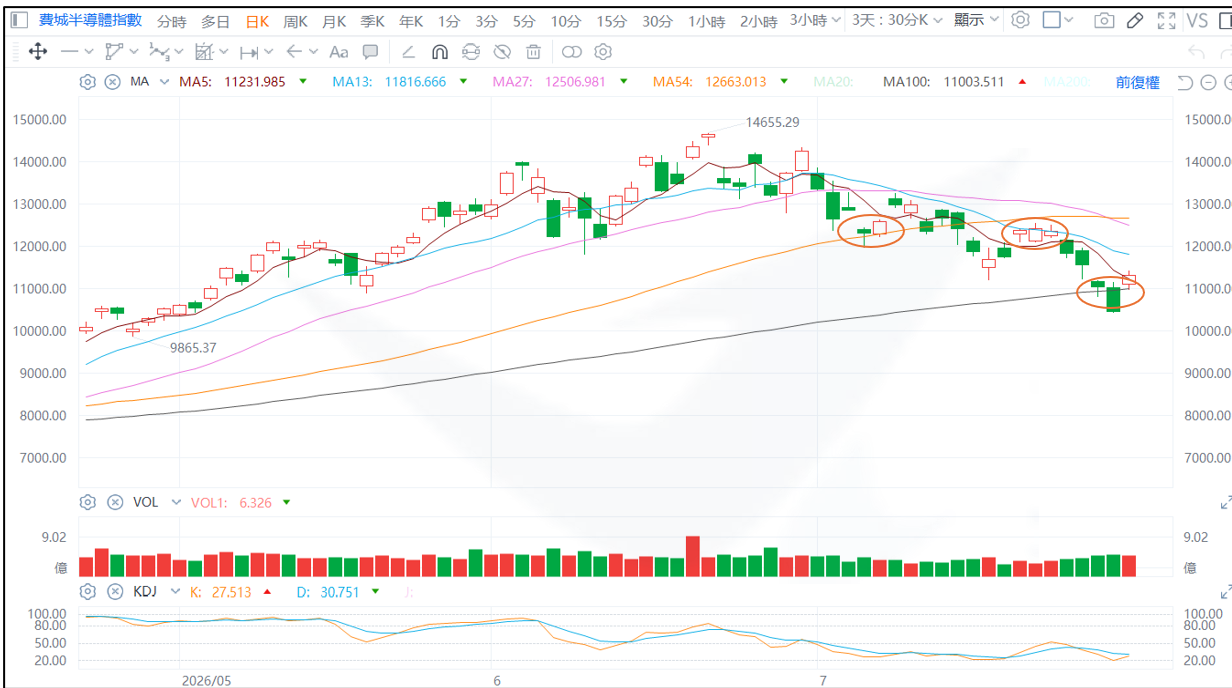Expand the MA indicator dropdown
This screenshot has width=1232, height=688.
pos(163,82)
